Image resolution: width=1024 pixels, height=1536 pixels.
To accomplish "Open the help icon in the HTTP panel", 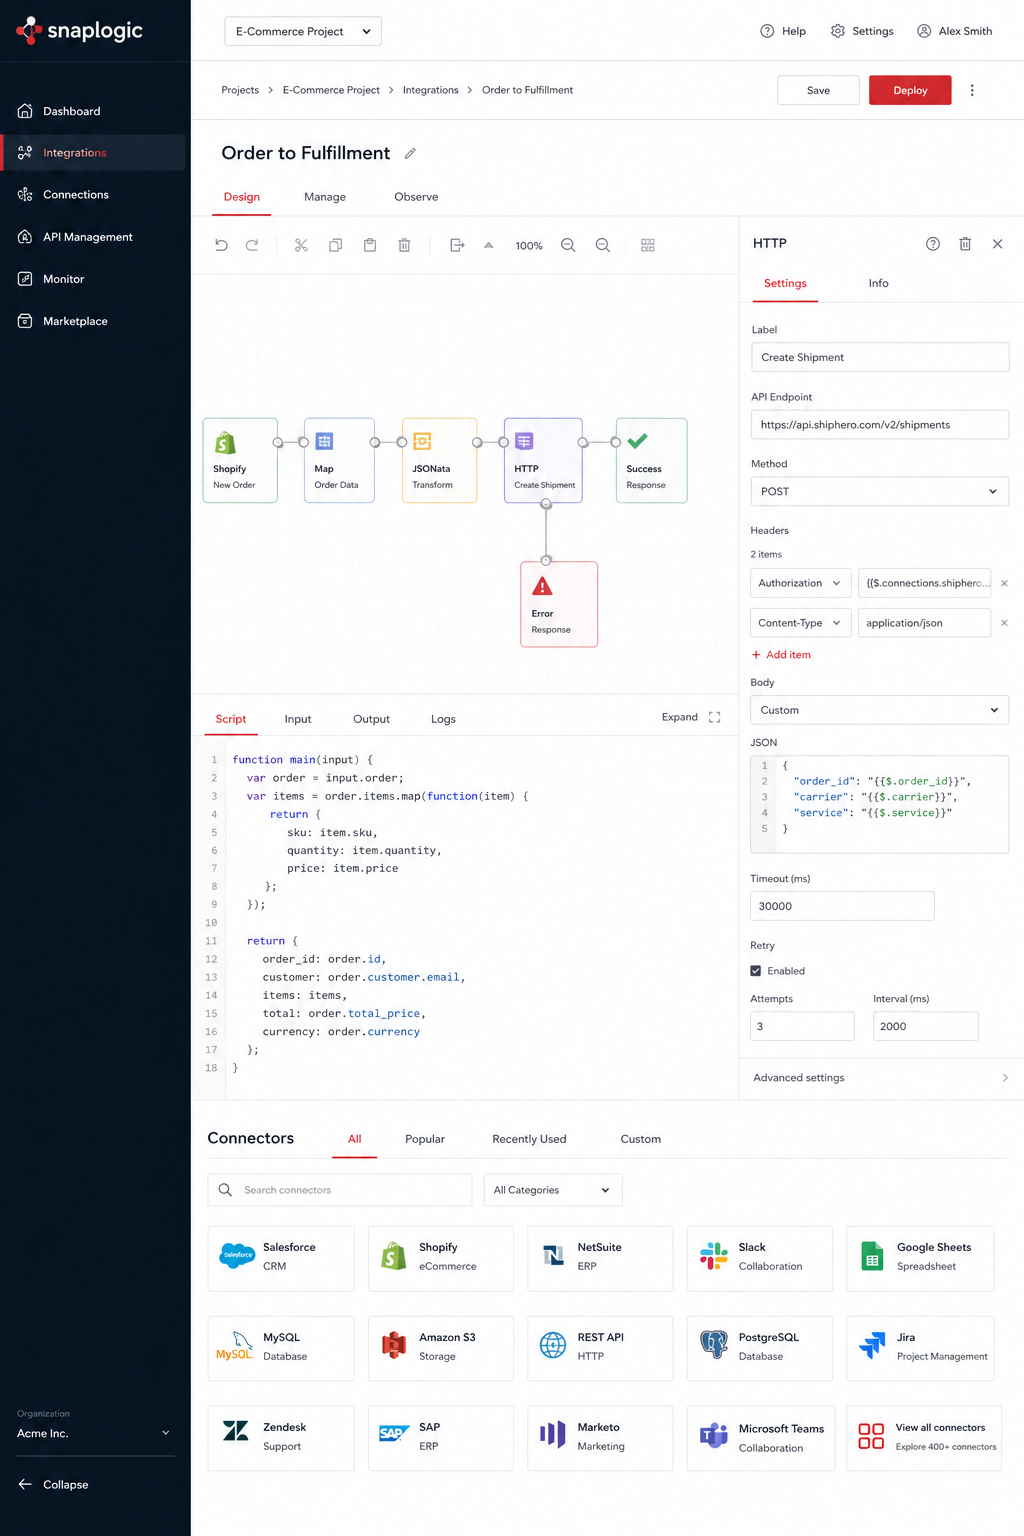I will (933, 244).
